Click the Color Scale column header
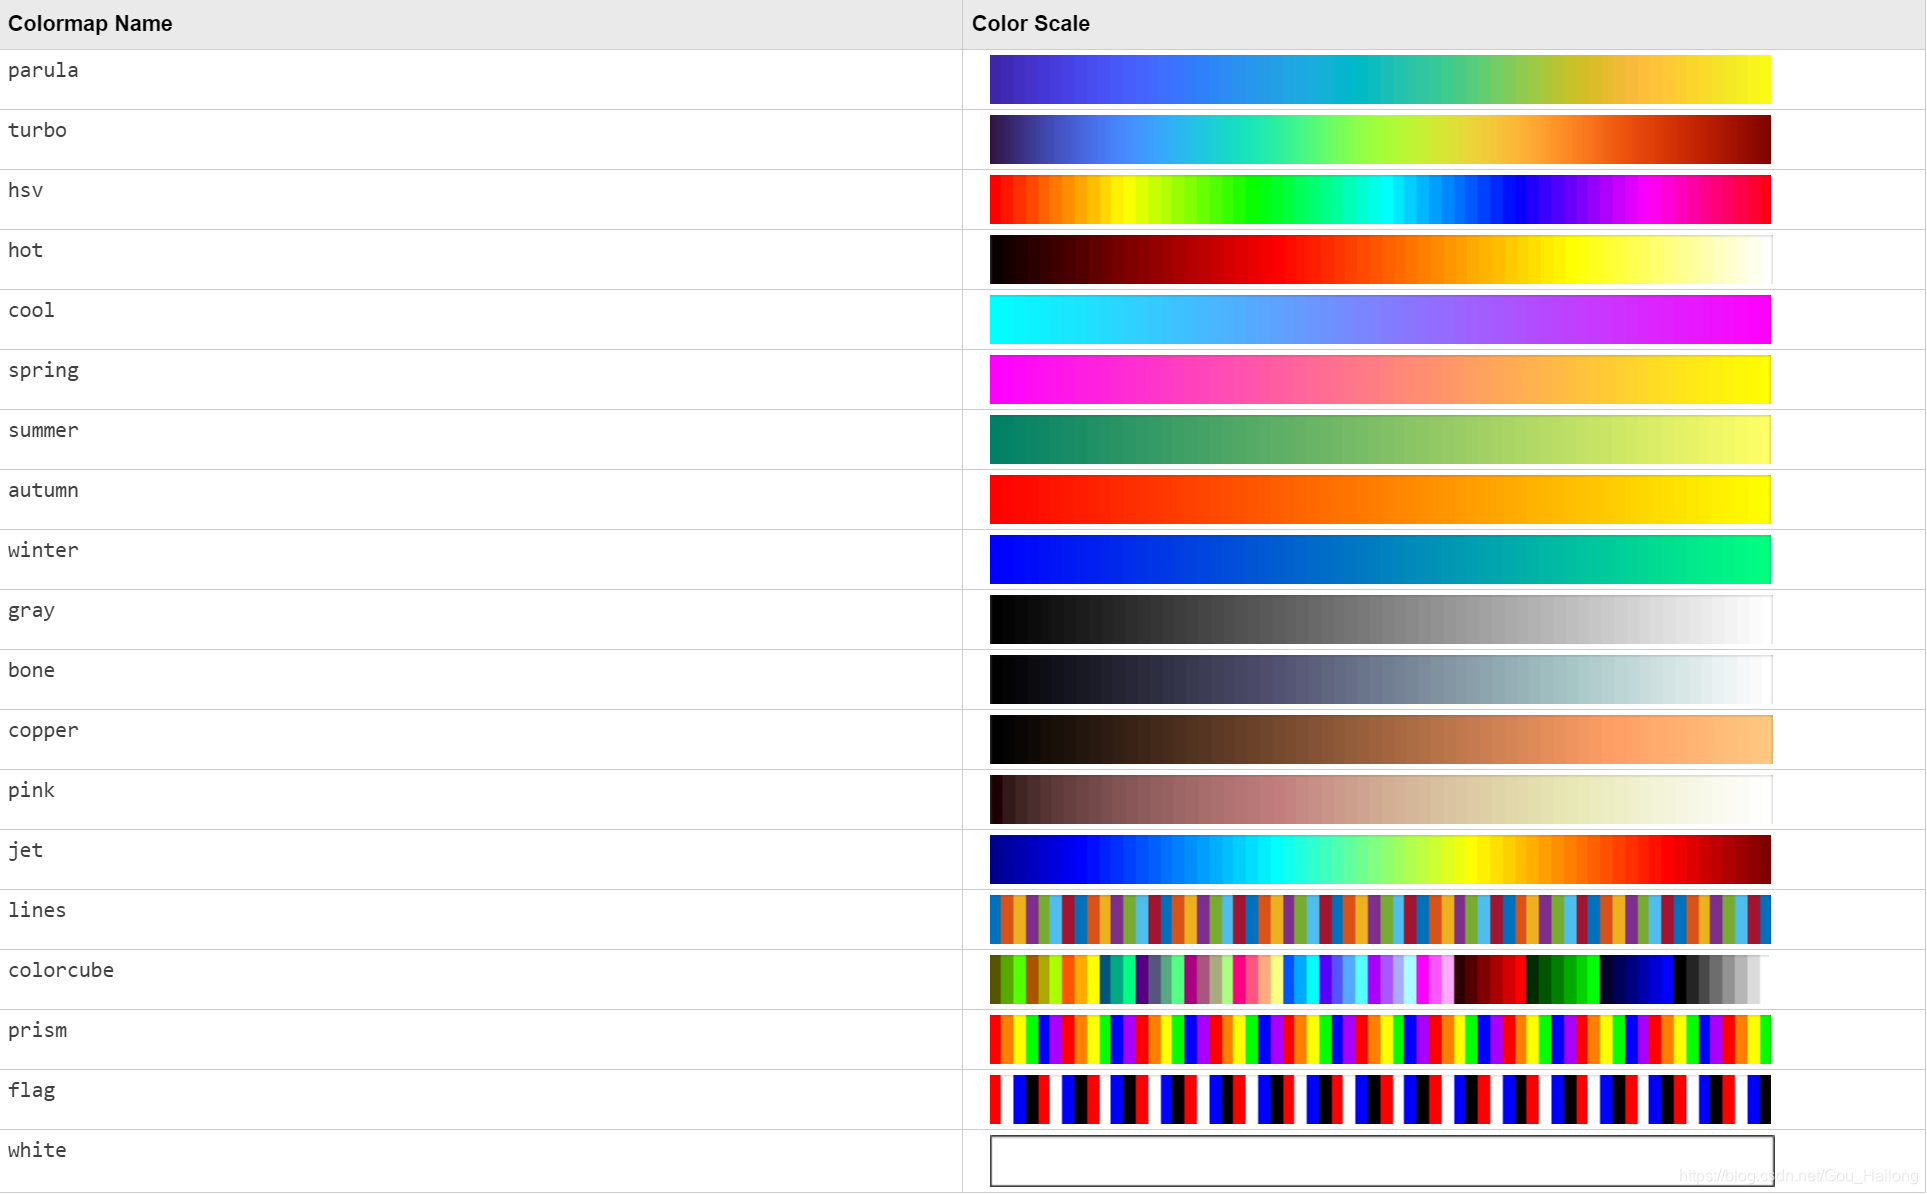Image resolution: width=1927 pixels, height=1194 pixels. 1030,24
